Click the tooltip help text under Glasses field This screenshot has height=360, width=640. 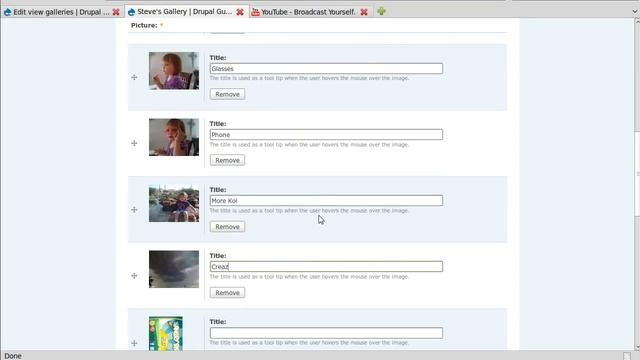[309, 78]
